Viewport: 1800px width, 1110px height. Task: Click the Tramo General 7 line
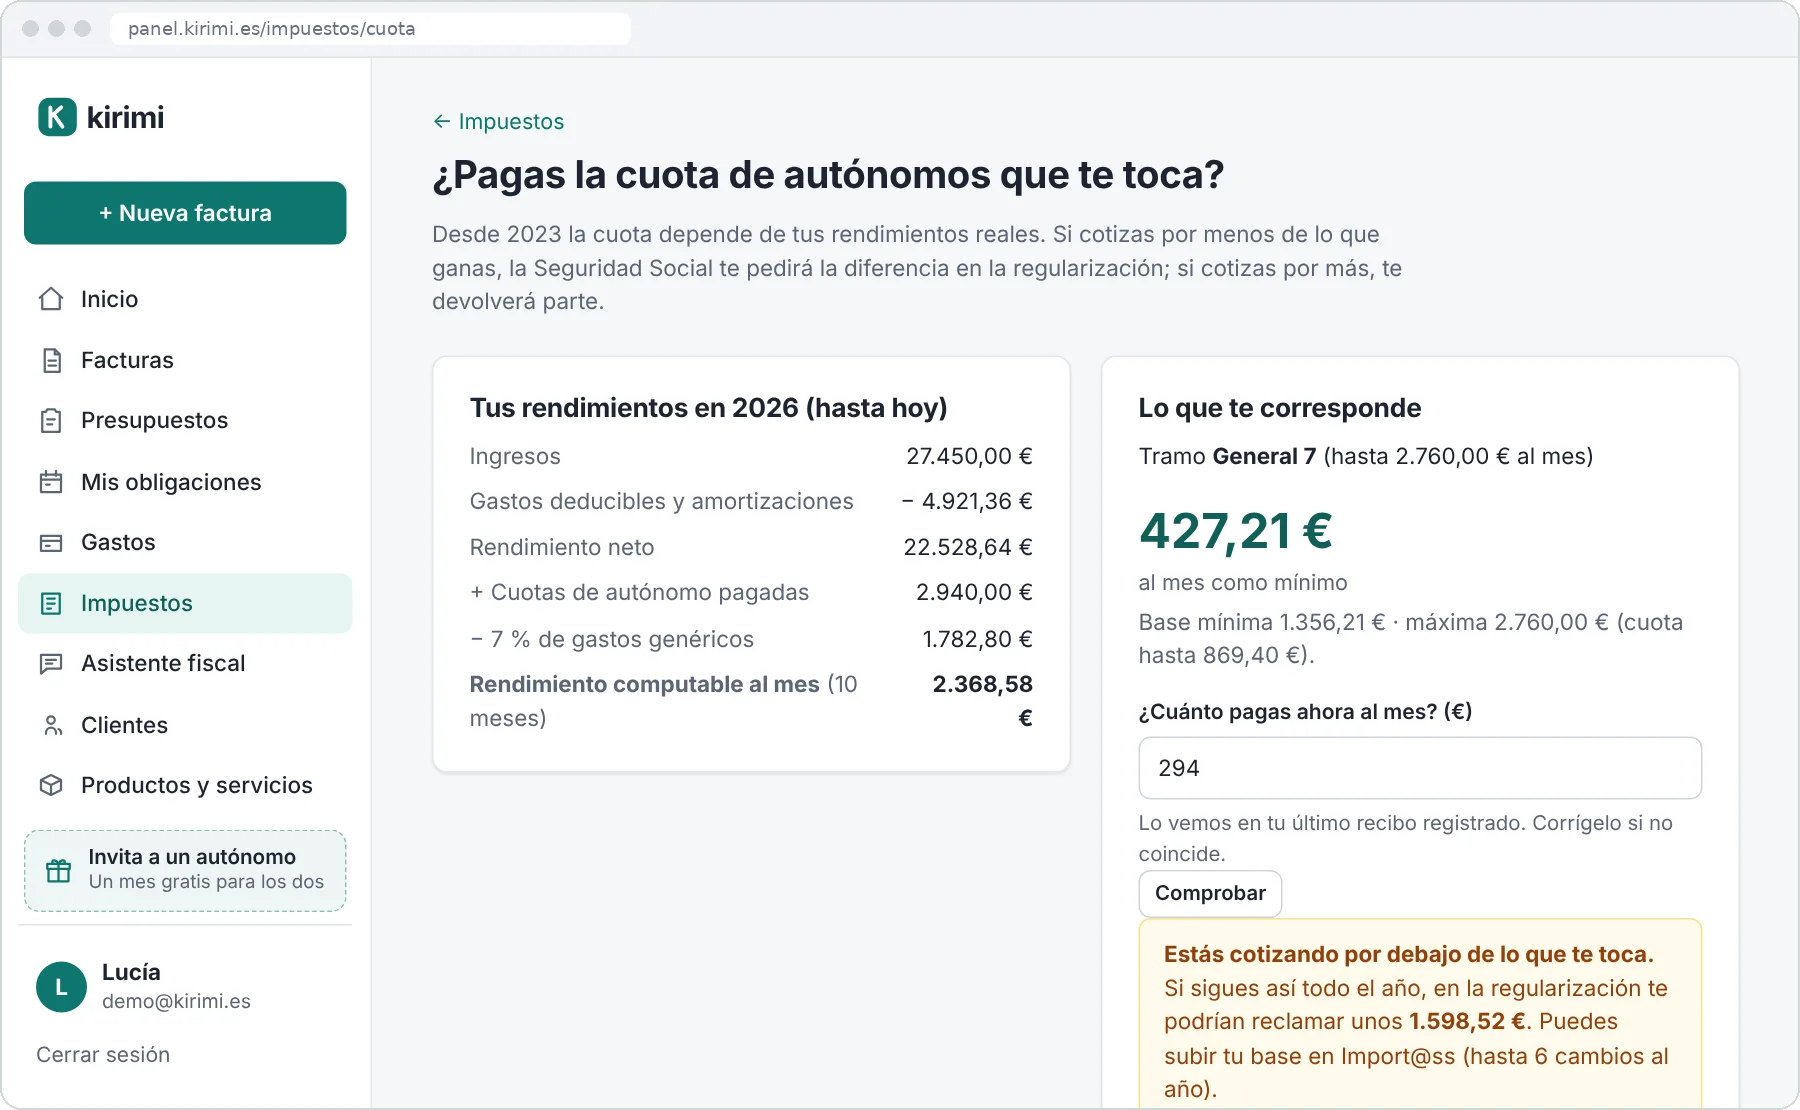pyautogui.click(x=1366, y=456)
